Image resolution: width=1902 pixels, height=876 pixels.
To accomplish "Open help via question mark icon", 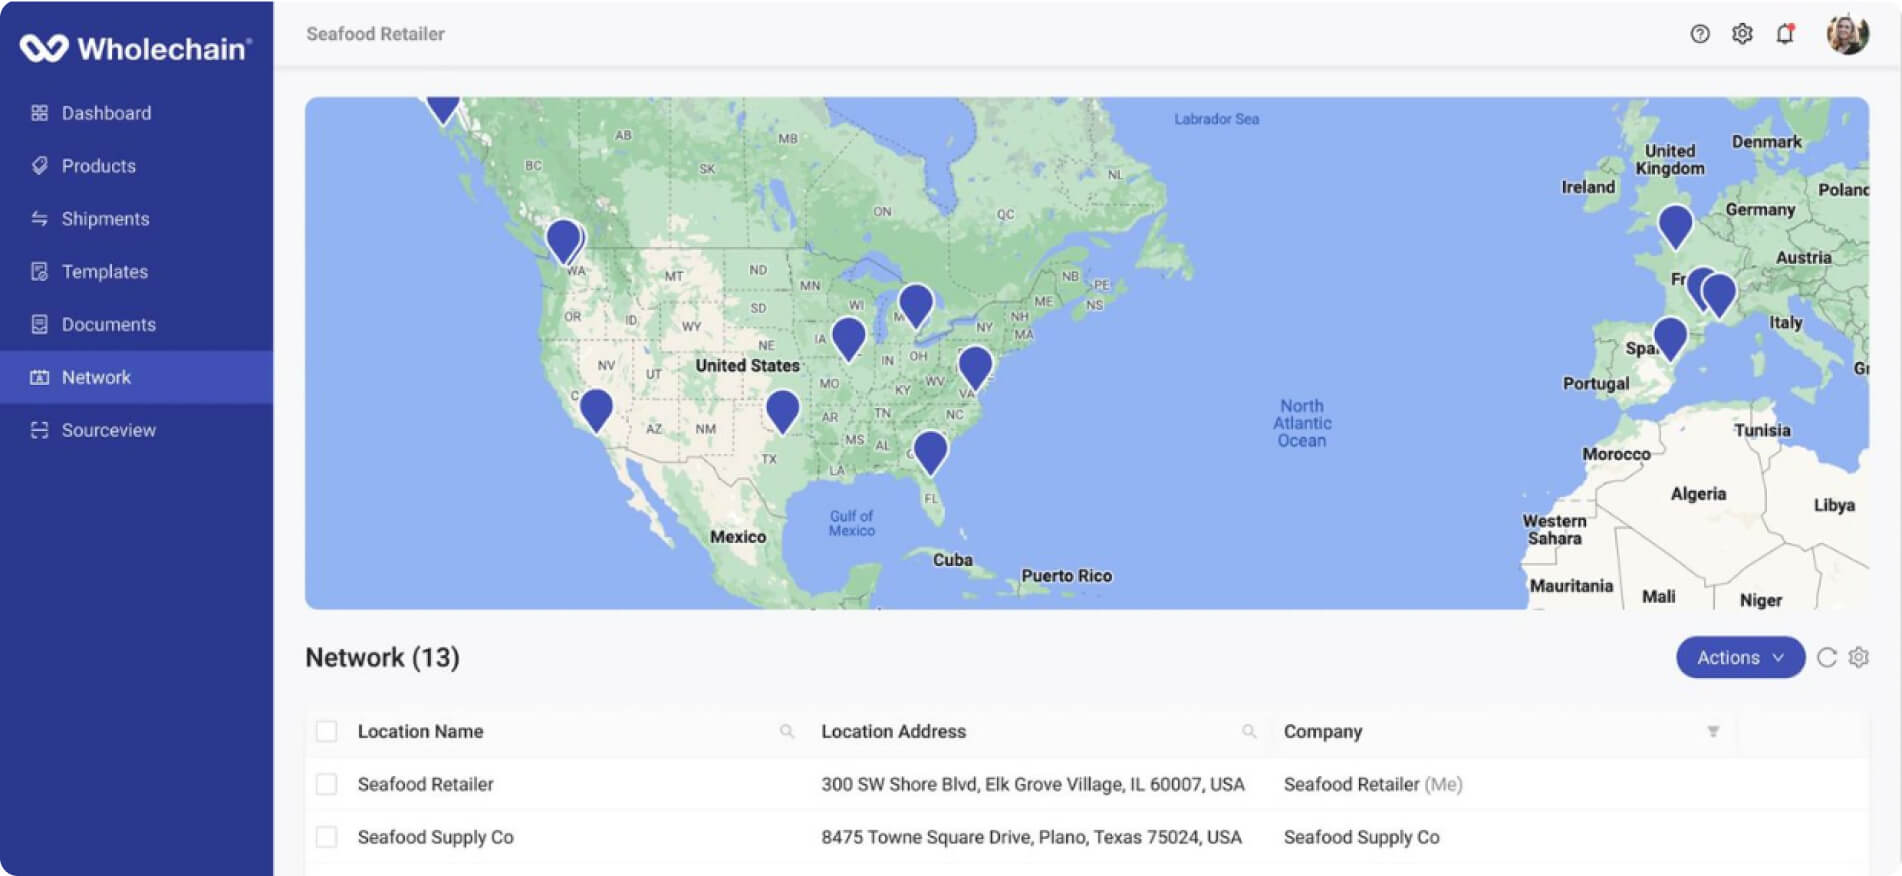I will point(1700,34).
